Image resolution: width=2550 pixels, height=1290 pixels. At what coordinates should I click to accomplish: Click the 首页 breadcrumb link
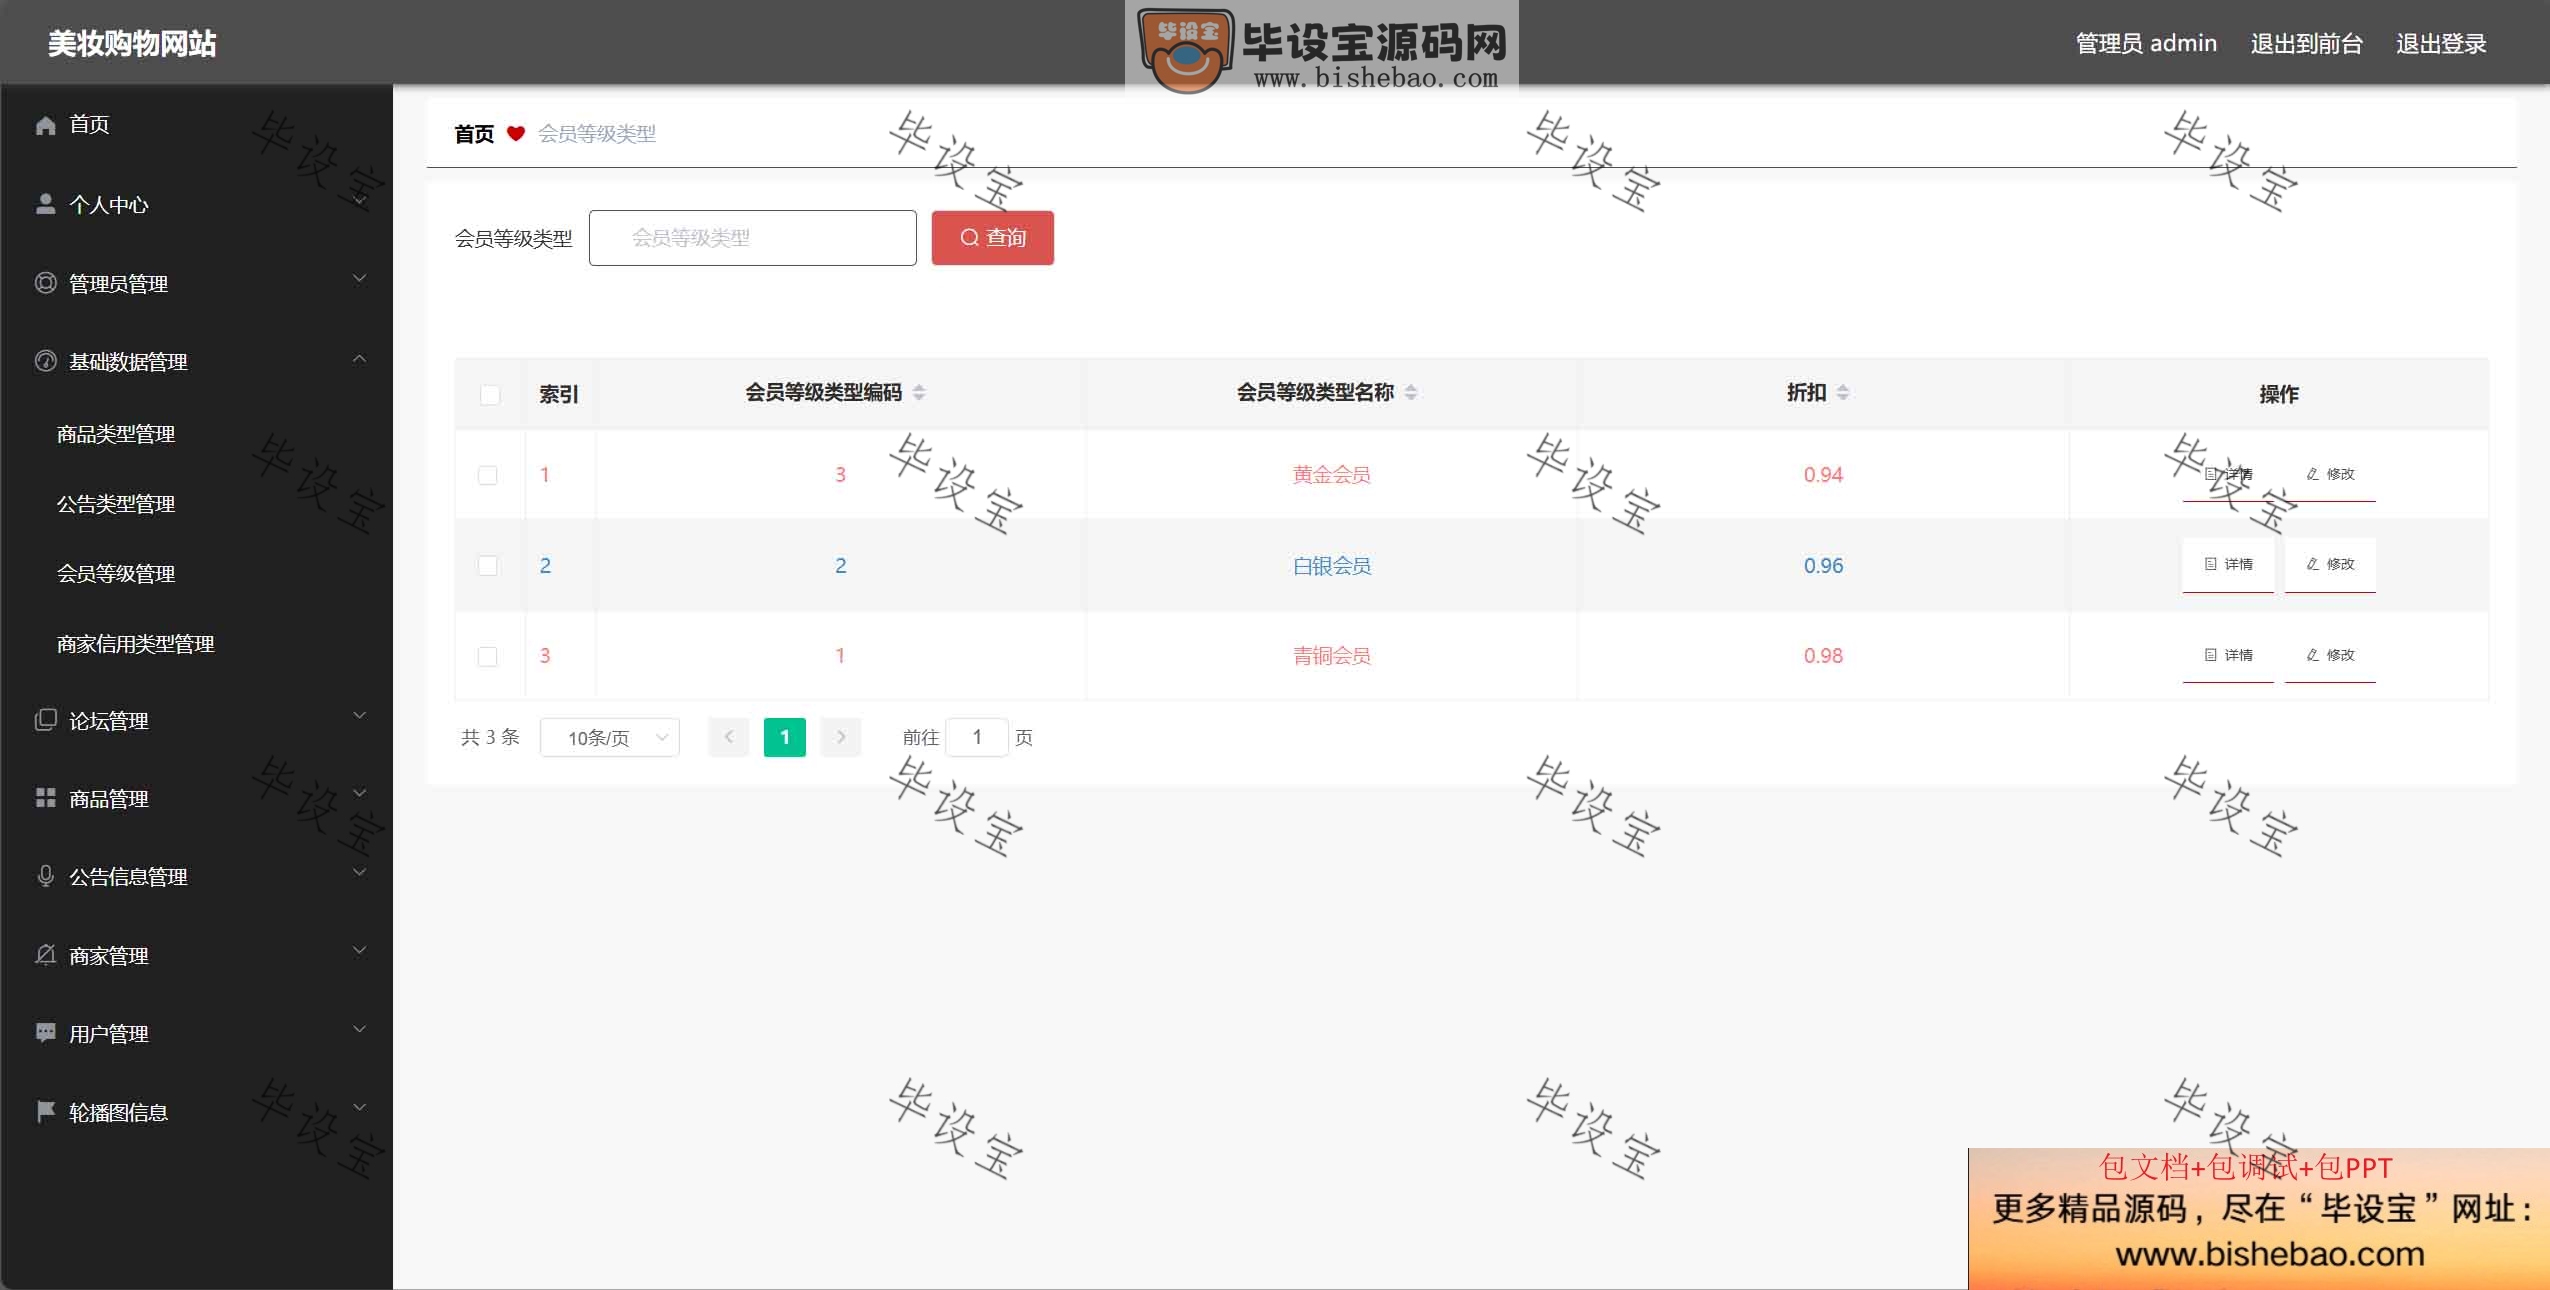coord(474,134)
